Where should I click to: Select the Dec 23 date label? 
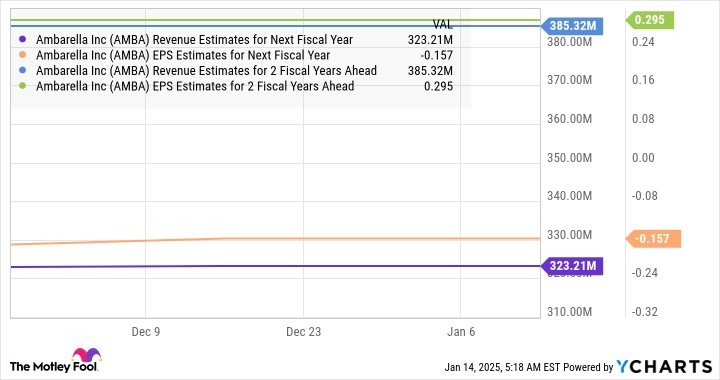303,332
